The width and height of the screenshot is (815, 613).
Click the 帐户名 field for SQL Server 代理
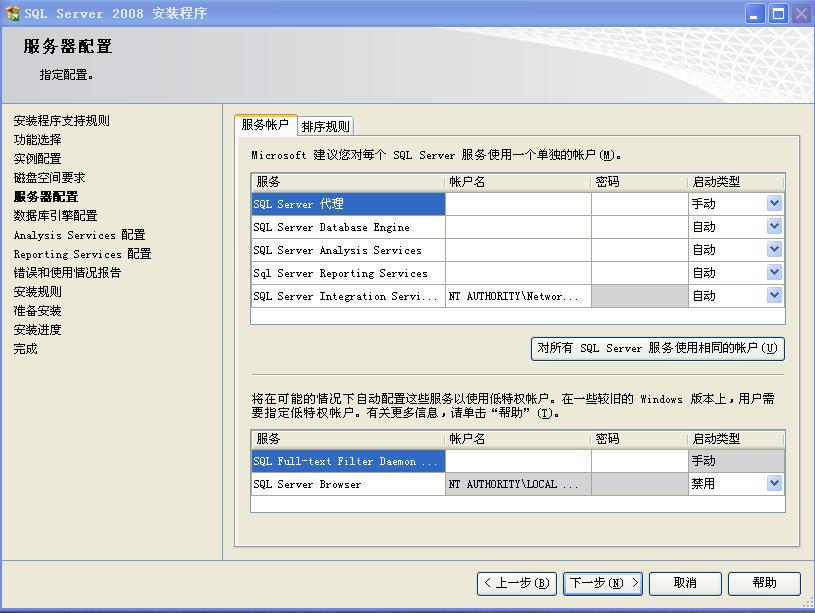click(517, 204)
